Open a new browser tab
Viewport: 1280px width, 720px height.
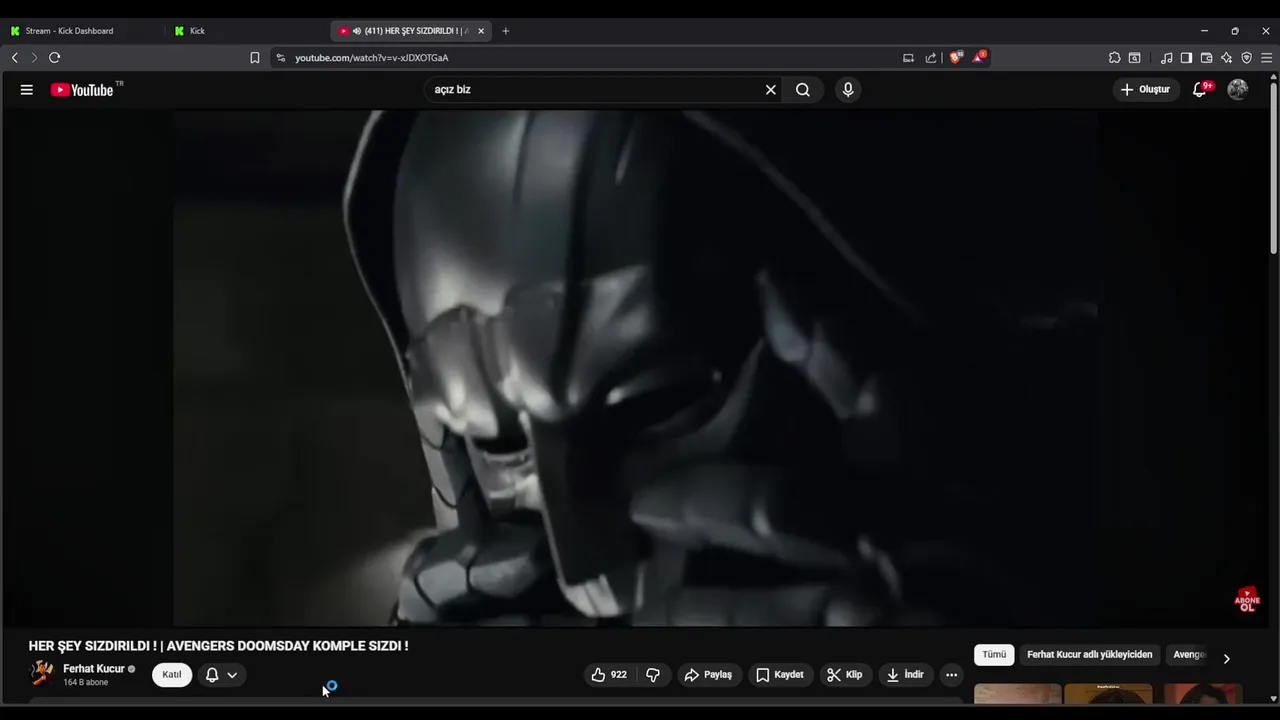coord(505,31)
